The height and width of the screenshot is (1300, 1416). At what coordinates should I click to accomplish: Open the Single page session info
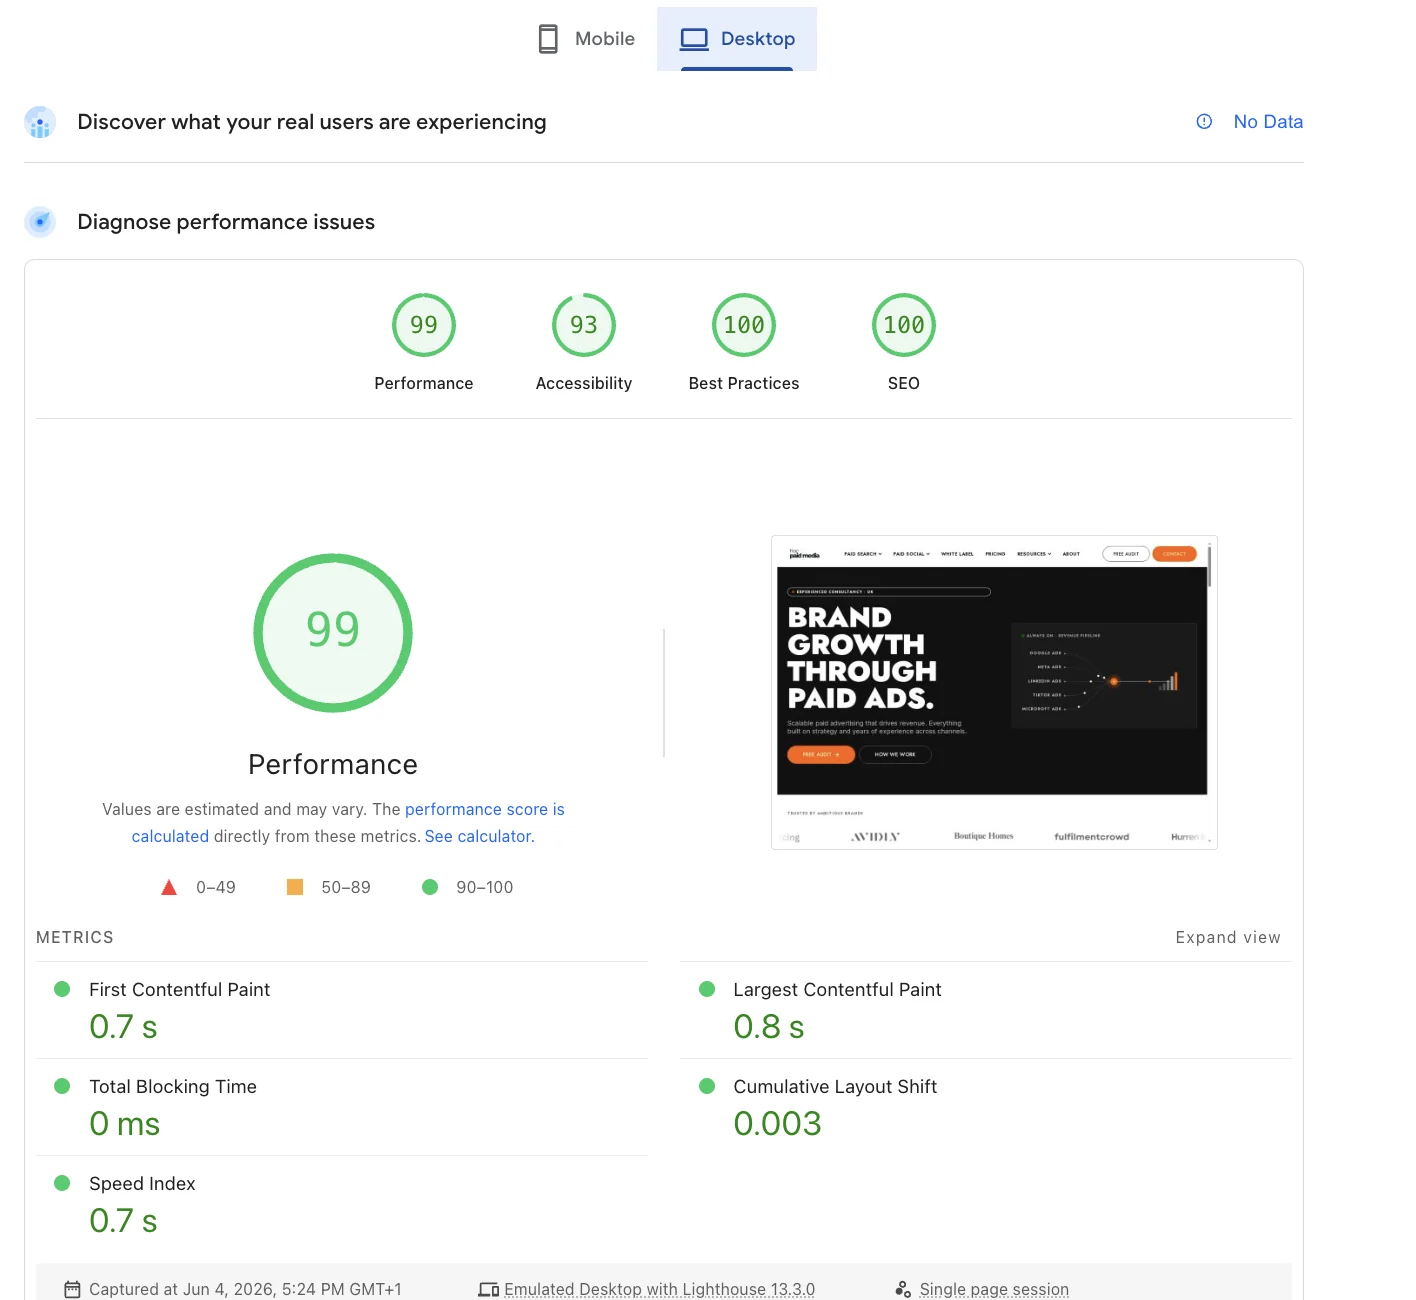994,1289
